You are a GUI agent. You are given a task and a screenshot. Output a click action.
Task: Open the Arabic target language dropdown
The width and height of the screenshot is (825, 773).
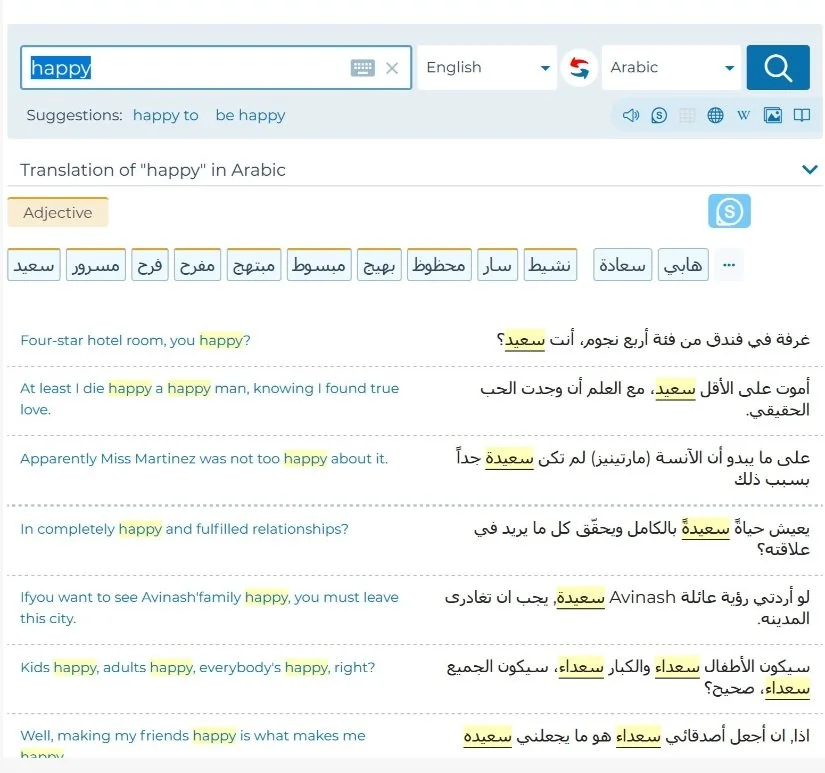click(671, 68)
